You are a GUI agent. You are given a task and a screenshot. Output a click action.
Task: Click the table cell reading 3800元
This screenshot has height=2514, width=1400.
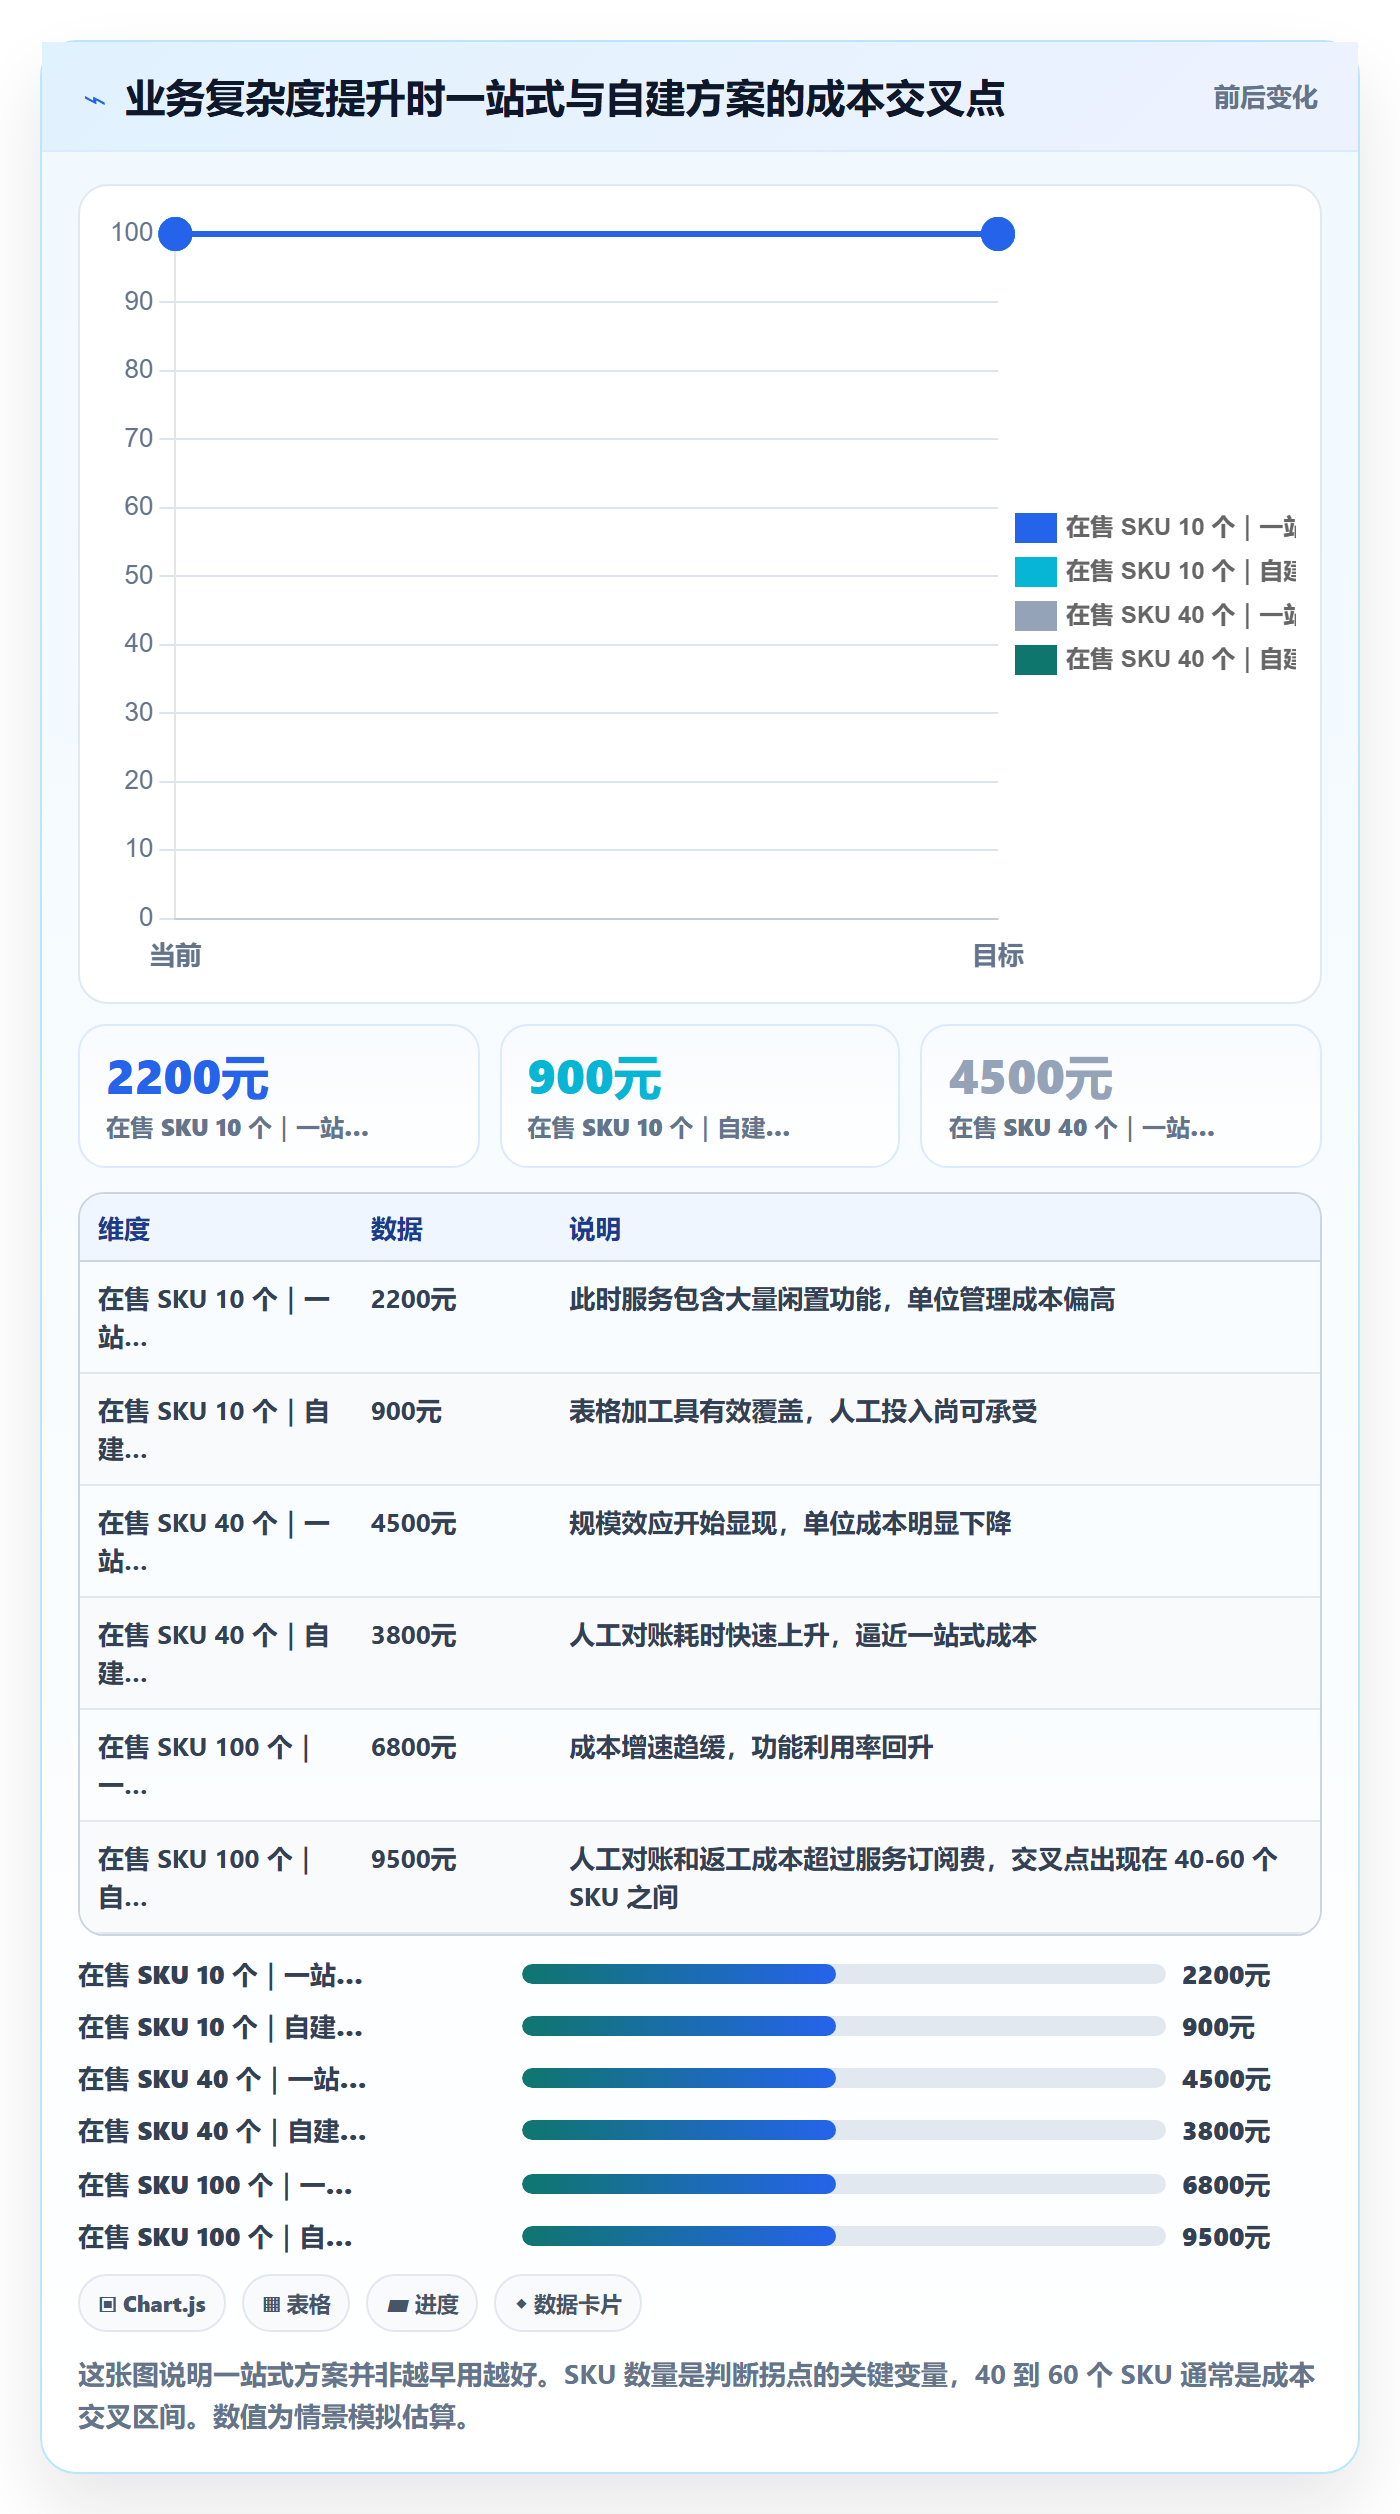pos(414,1636)
